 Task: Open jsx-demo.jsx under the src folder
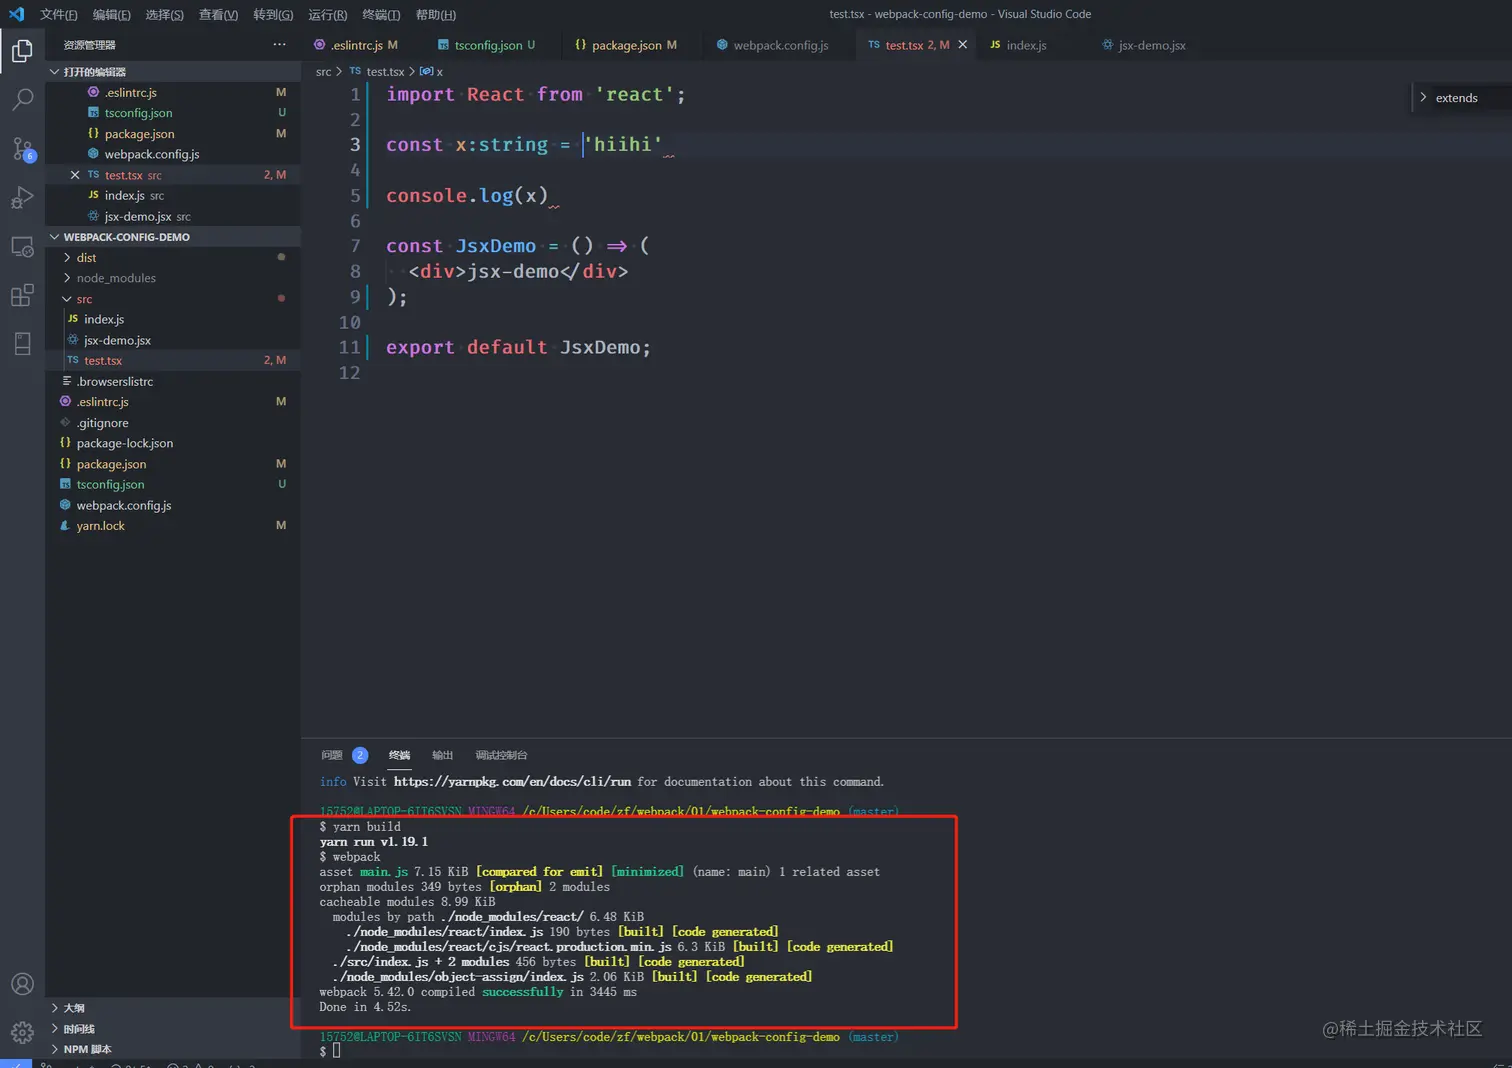tap(173, 340)
